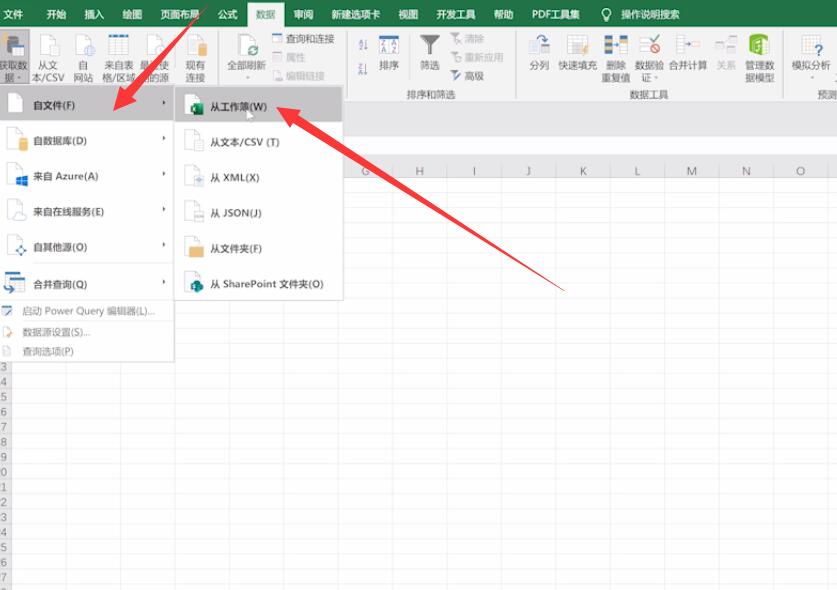Click the Advanced (高级) filter button
837x590 pixels.
coord(467,76)
